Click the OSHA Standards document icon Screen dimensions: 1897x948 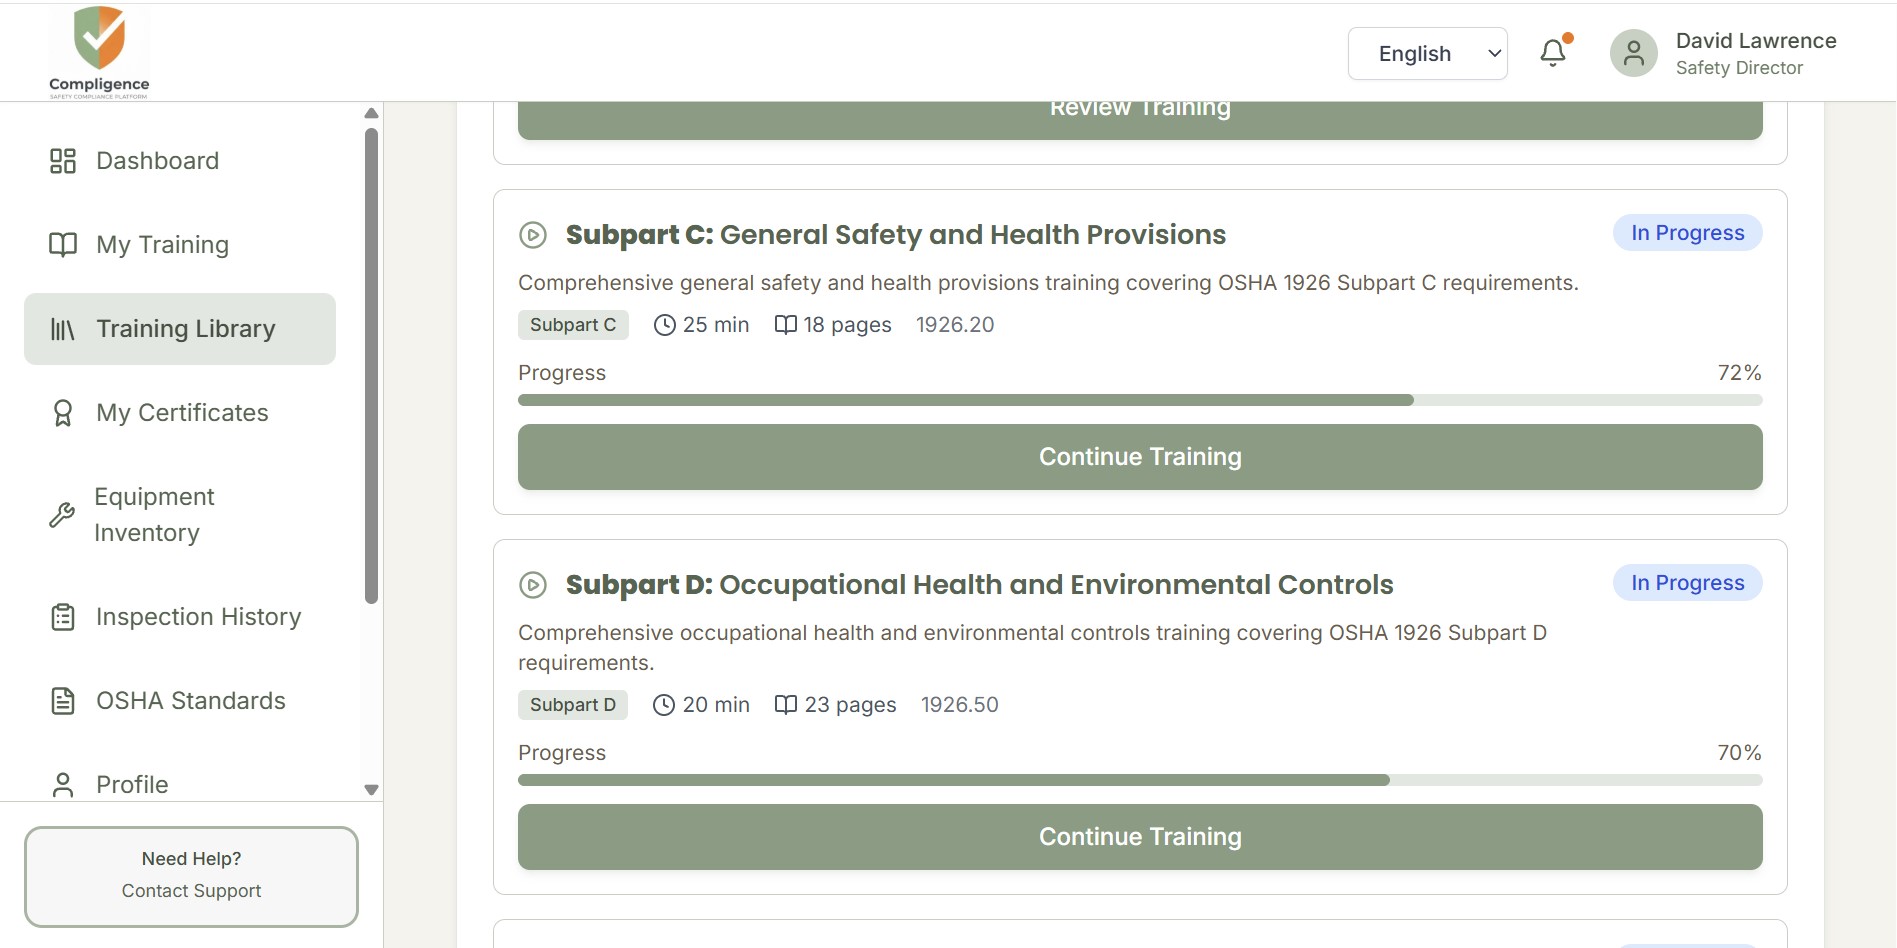63,700
